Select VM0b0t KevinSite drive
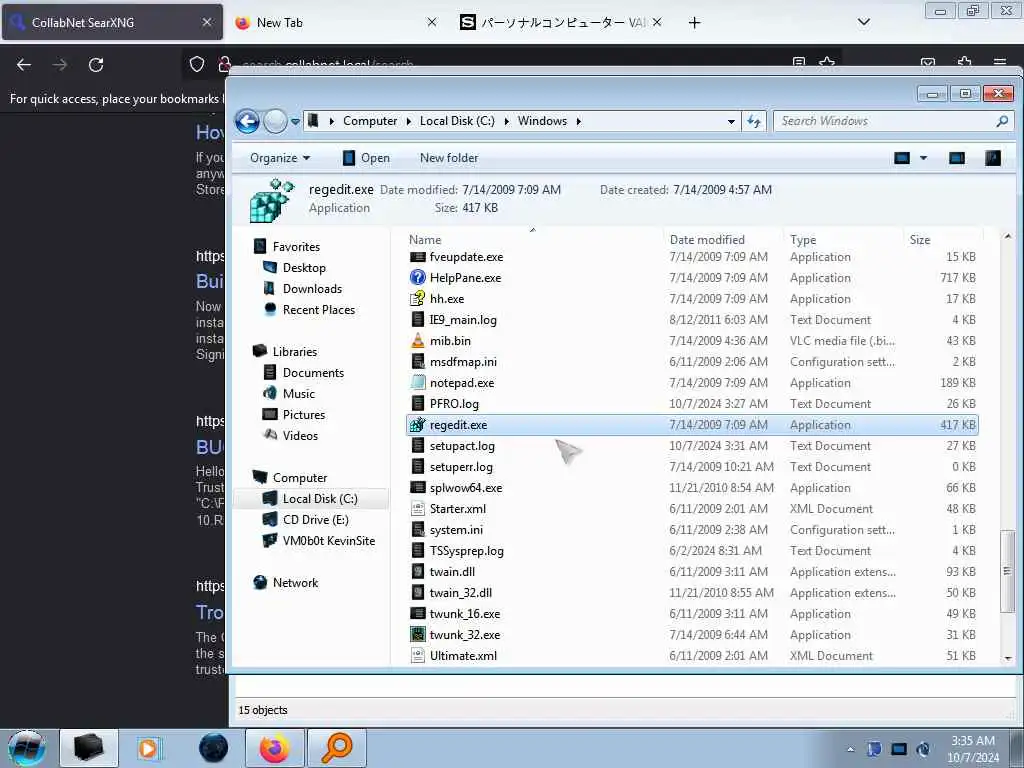 pyautogui.click(x=328, y=541)
